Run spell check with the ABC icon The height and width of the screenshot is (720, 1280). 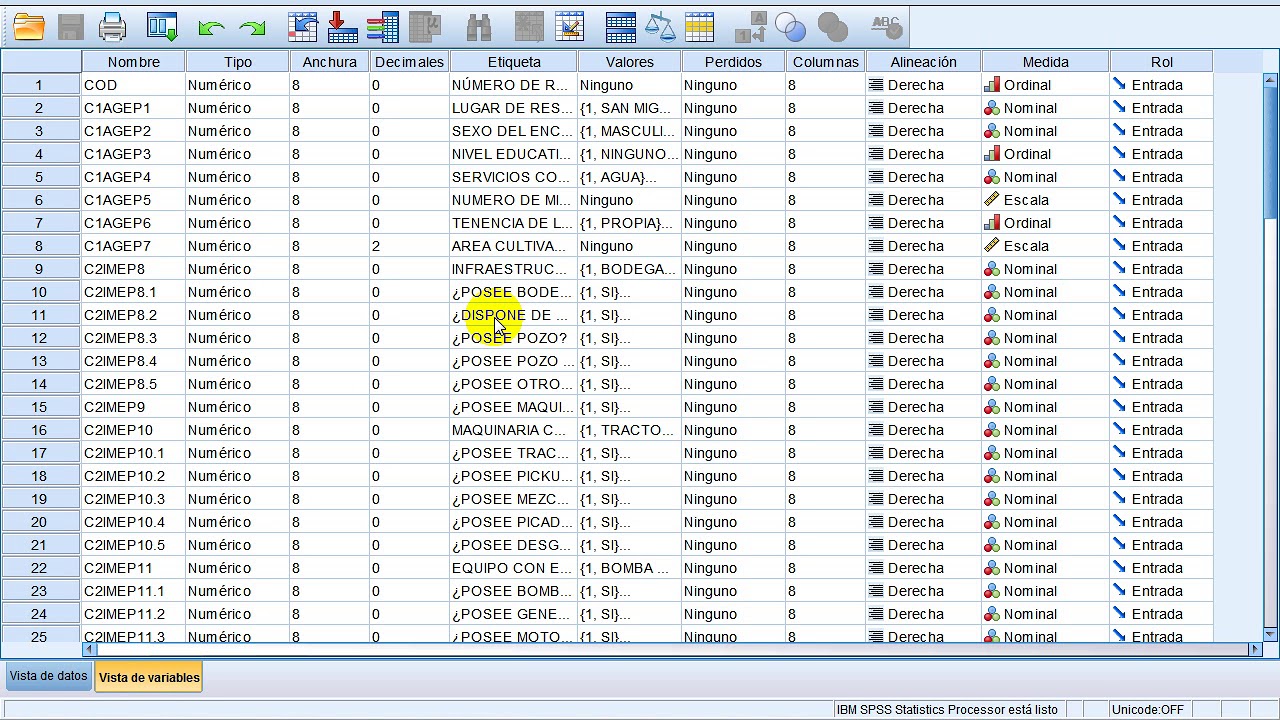point(885,25)
